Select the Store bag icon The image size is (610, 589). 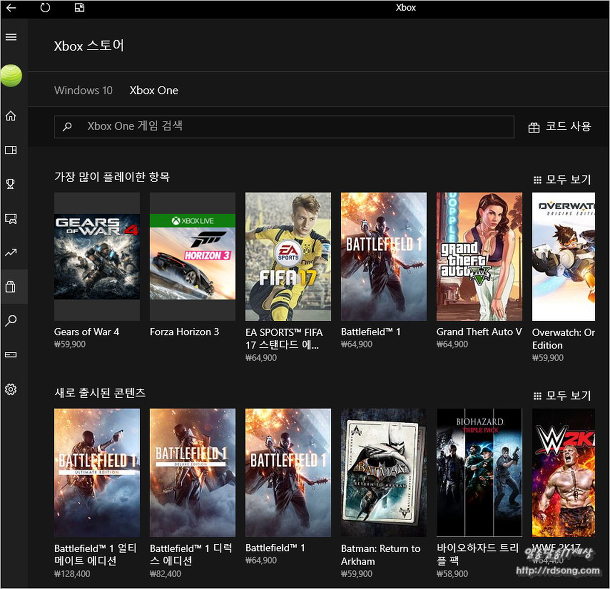11,287
